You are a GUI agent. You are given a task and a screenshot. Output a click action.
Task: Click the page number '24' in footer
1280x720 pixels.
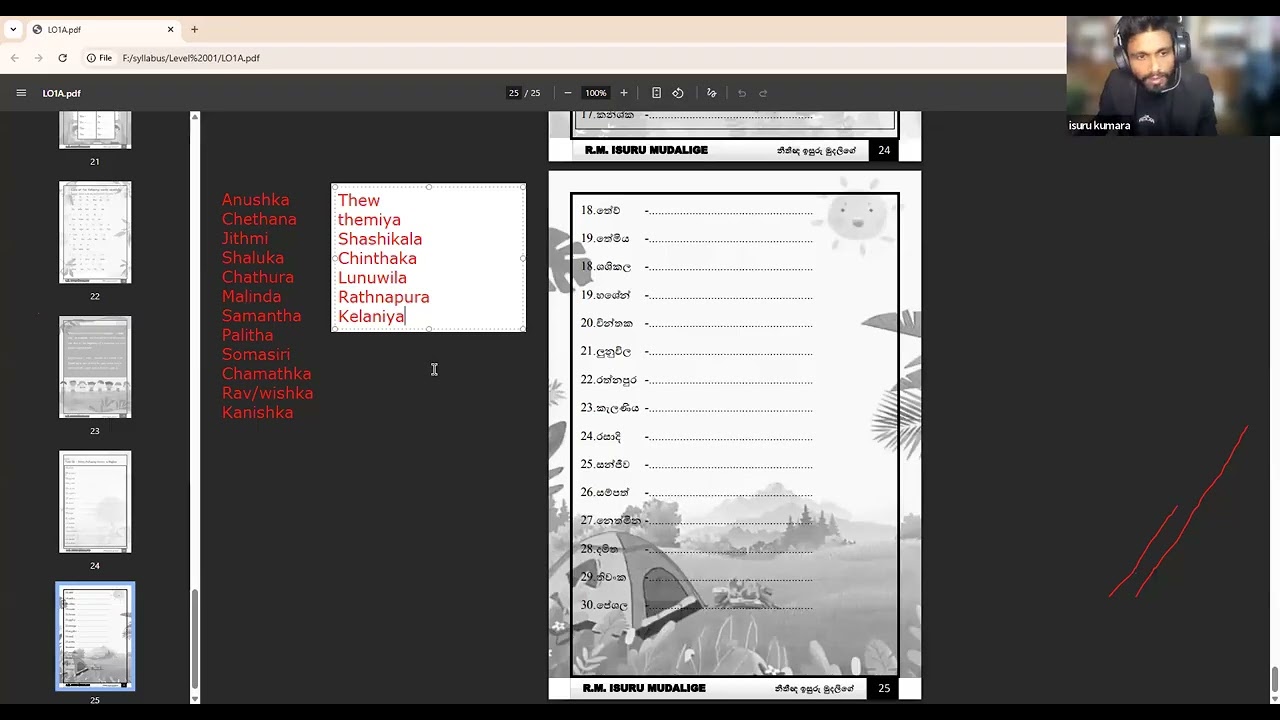pos(884,150)
